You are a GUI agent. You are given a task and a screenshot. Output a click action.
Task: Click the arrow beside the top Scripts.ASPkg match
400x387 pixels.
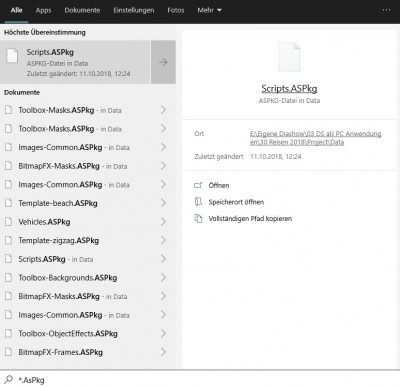coord(163,62)
